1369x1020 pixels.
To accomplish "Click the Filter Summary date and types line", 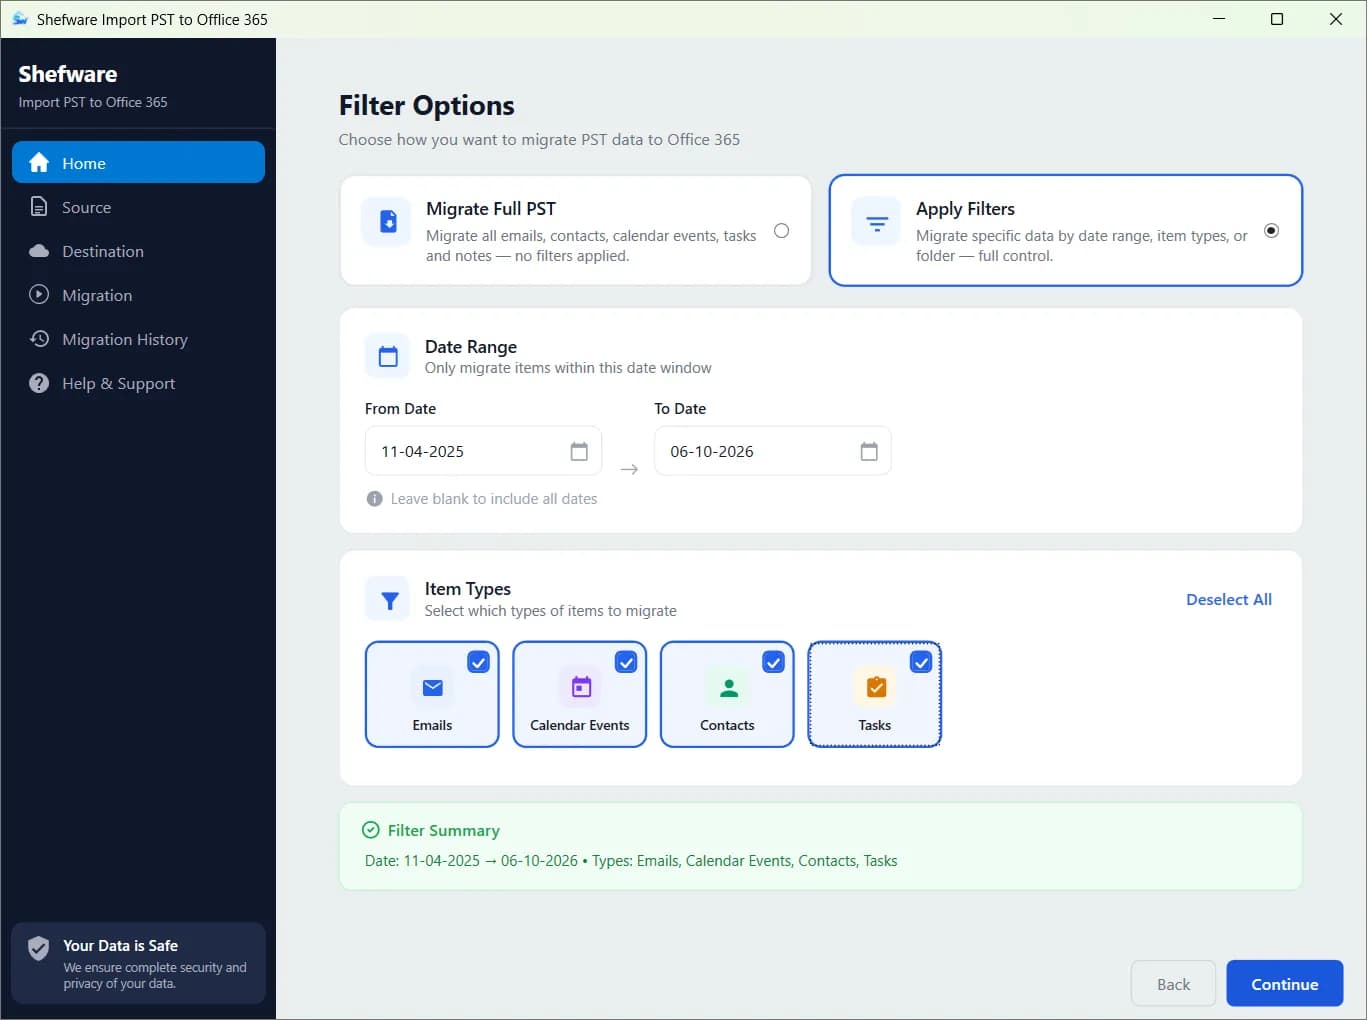I will pos(631,861).
